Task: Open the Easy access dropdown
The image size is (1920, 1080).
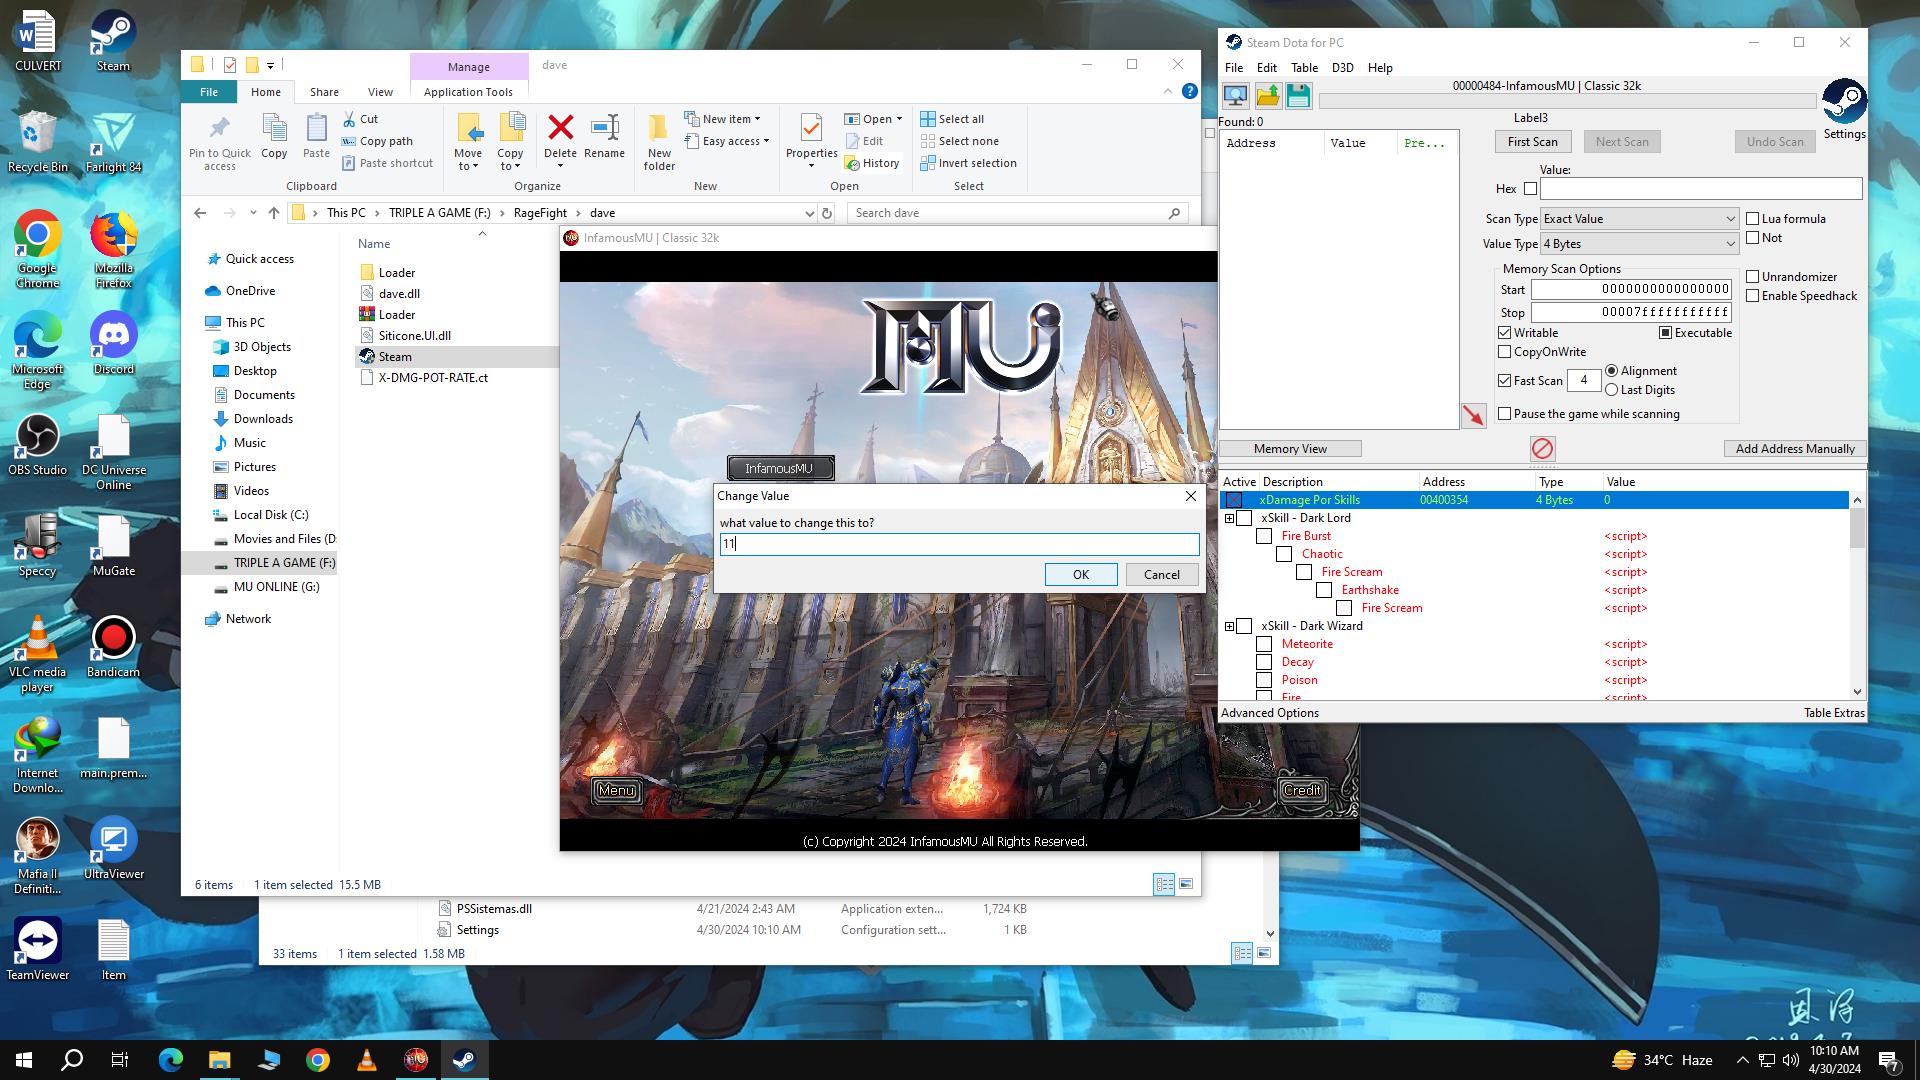Action: pyautogui.click(x=727, y=141)
